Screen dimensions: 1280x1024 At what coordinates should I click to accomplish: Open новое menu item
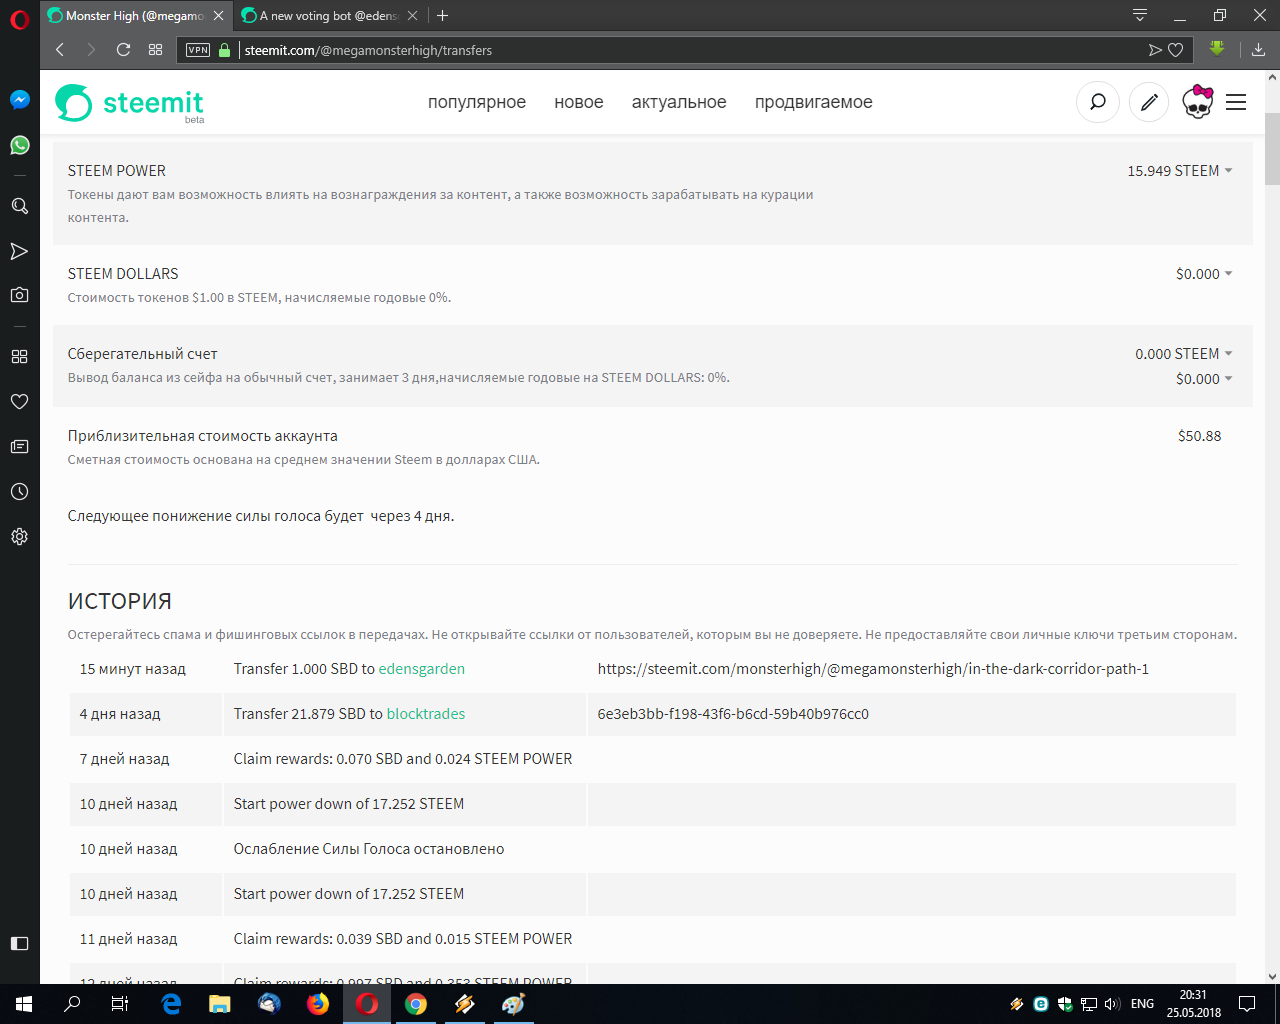(x=579, y=102)
